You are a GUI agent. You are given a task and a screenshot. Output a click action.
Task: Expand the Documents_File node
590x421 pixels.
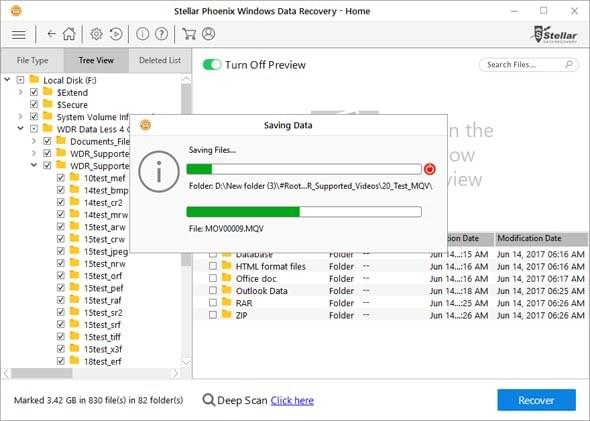pyautogui.click(x=34, y=141)
